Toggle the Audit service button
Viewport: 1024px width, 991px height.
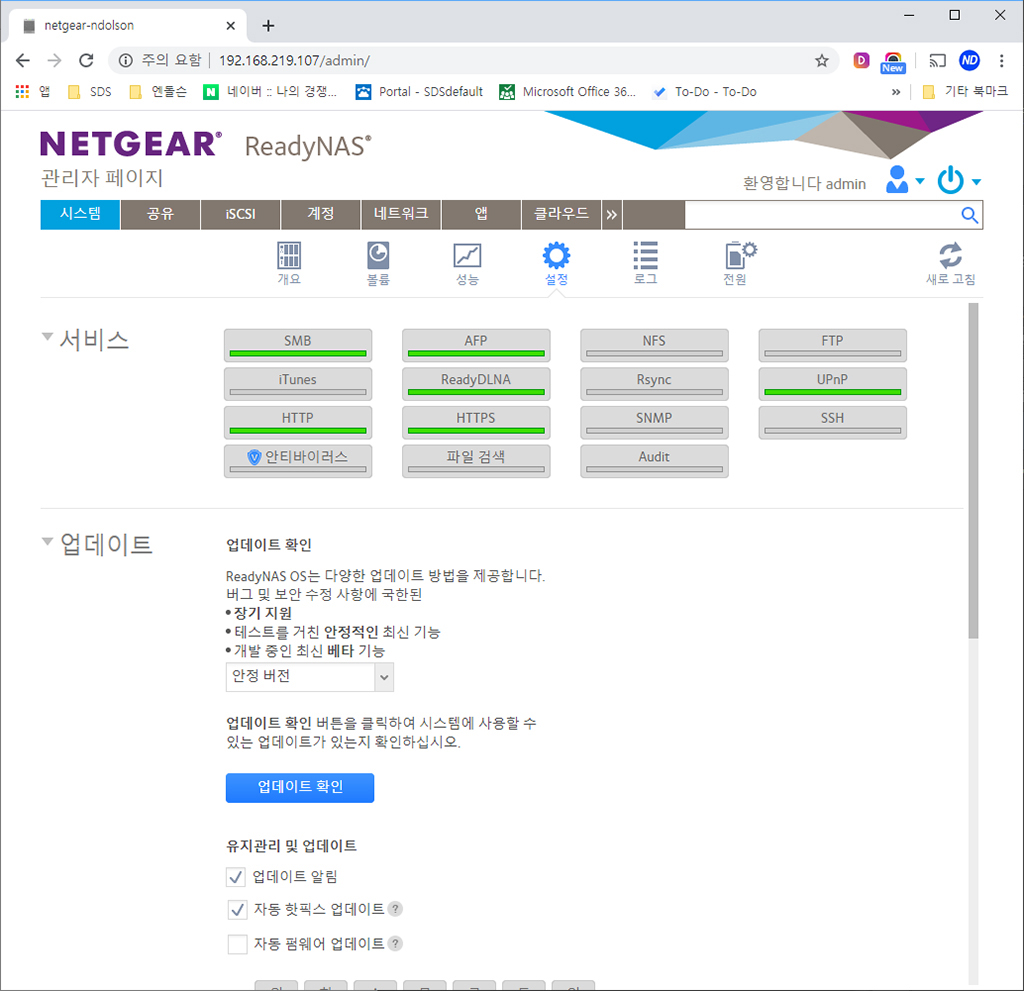(x=654, y=461)
